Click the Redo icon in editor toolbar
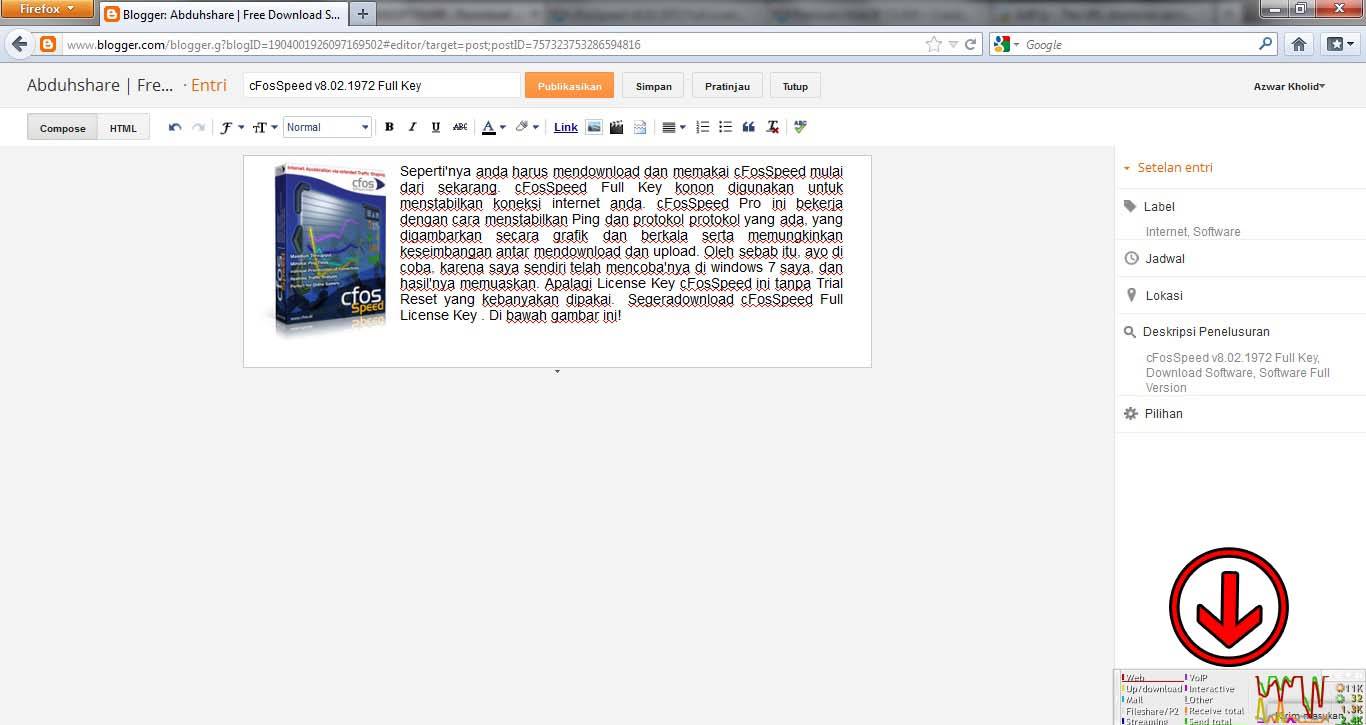This screenshot has height=725, width=1366. 198,127
